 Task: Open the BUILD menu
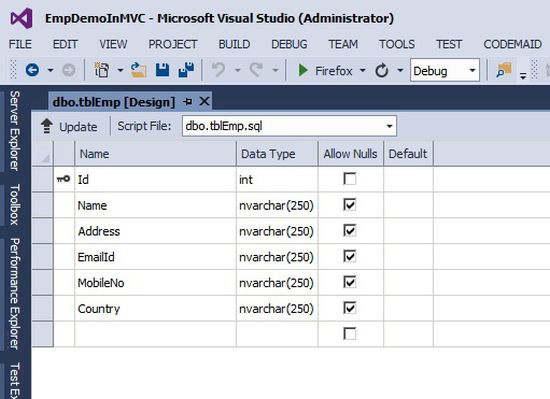pos(234,44)
